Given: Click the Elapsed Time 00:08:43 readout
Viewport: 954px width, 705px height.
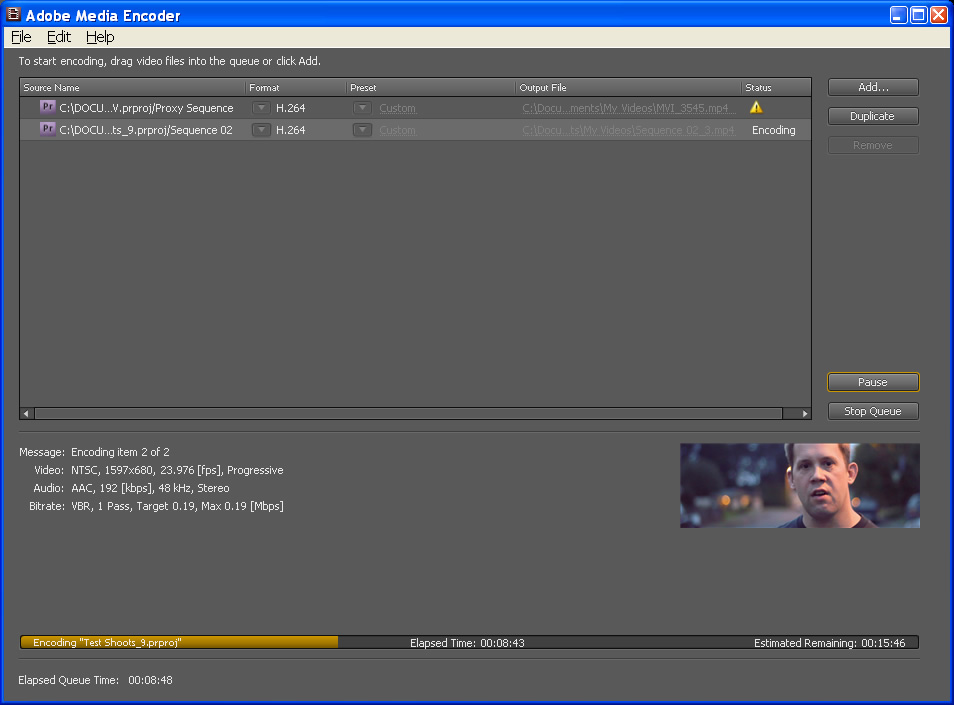Looking at the screenshot, I should coord(467,643).
